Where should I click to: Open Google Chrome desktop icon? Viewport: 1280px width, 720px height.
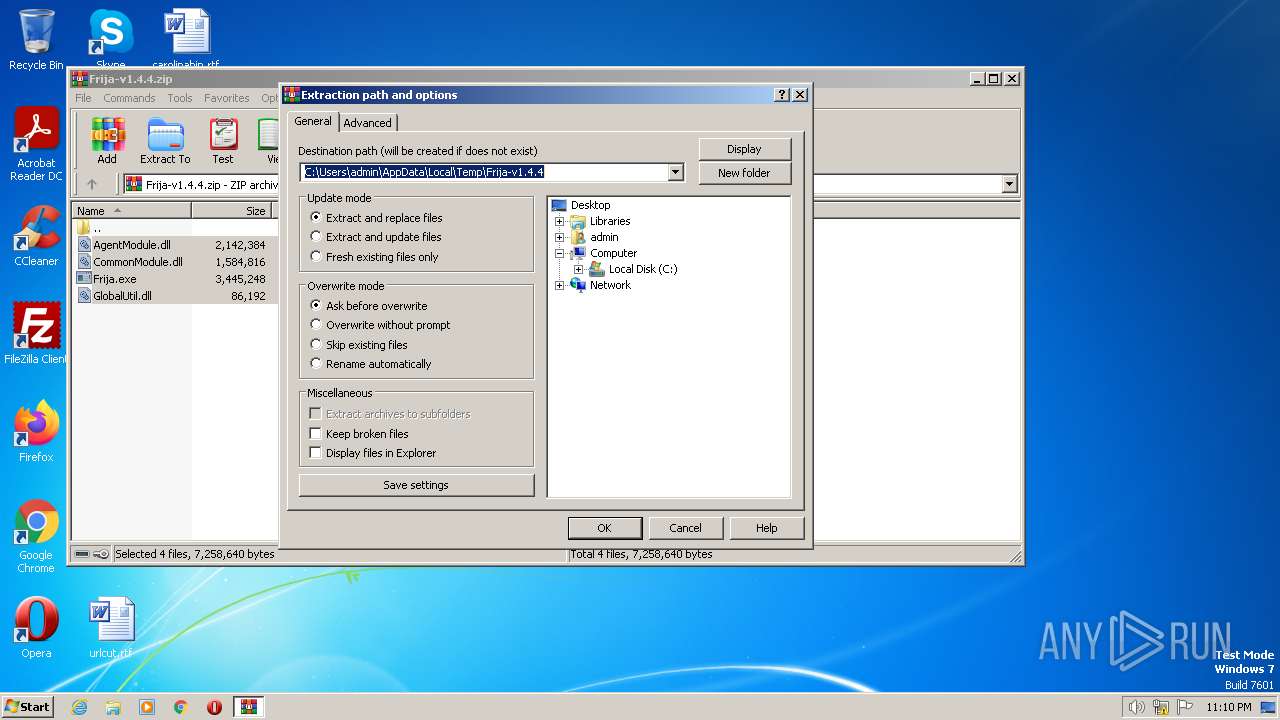click(x=36, y=536)
